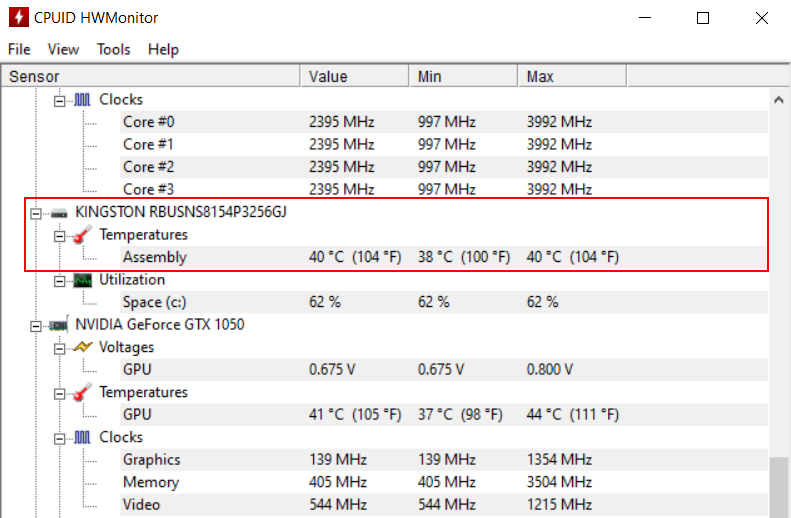Click Assembly value 40 °C (104 °F)
This screenshot has width=791, height=518.
pyautogui.click(x=355, y=257)
